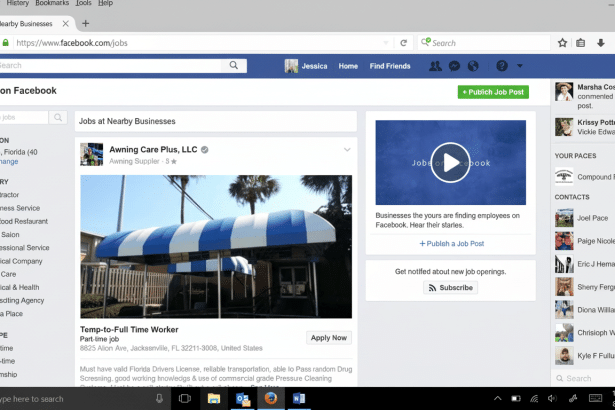615x410 pixels.
Task: Click the help question mark icon
Action: [502, 66]
